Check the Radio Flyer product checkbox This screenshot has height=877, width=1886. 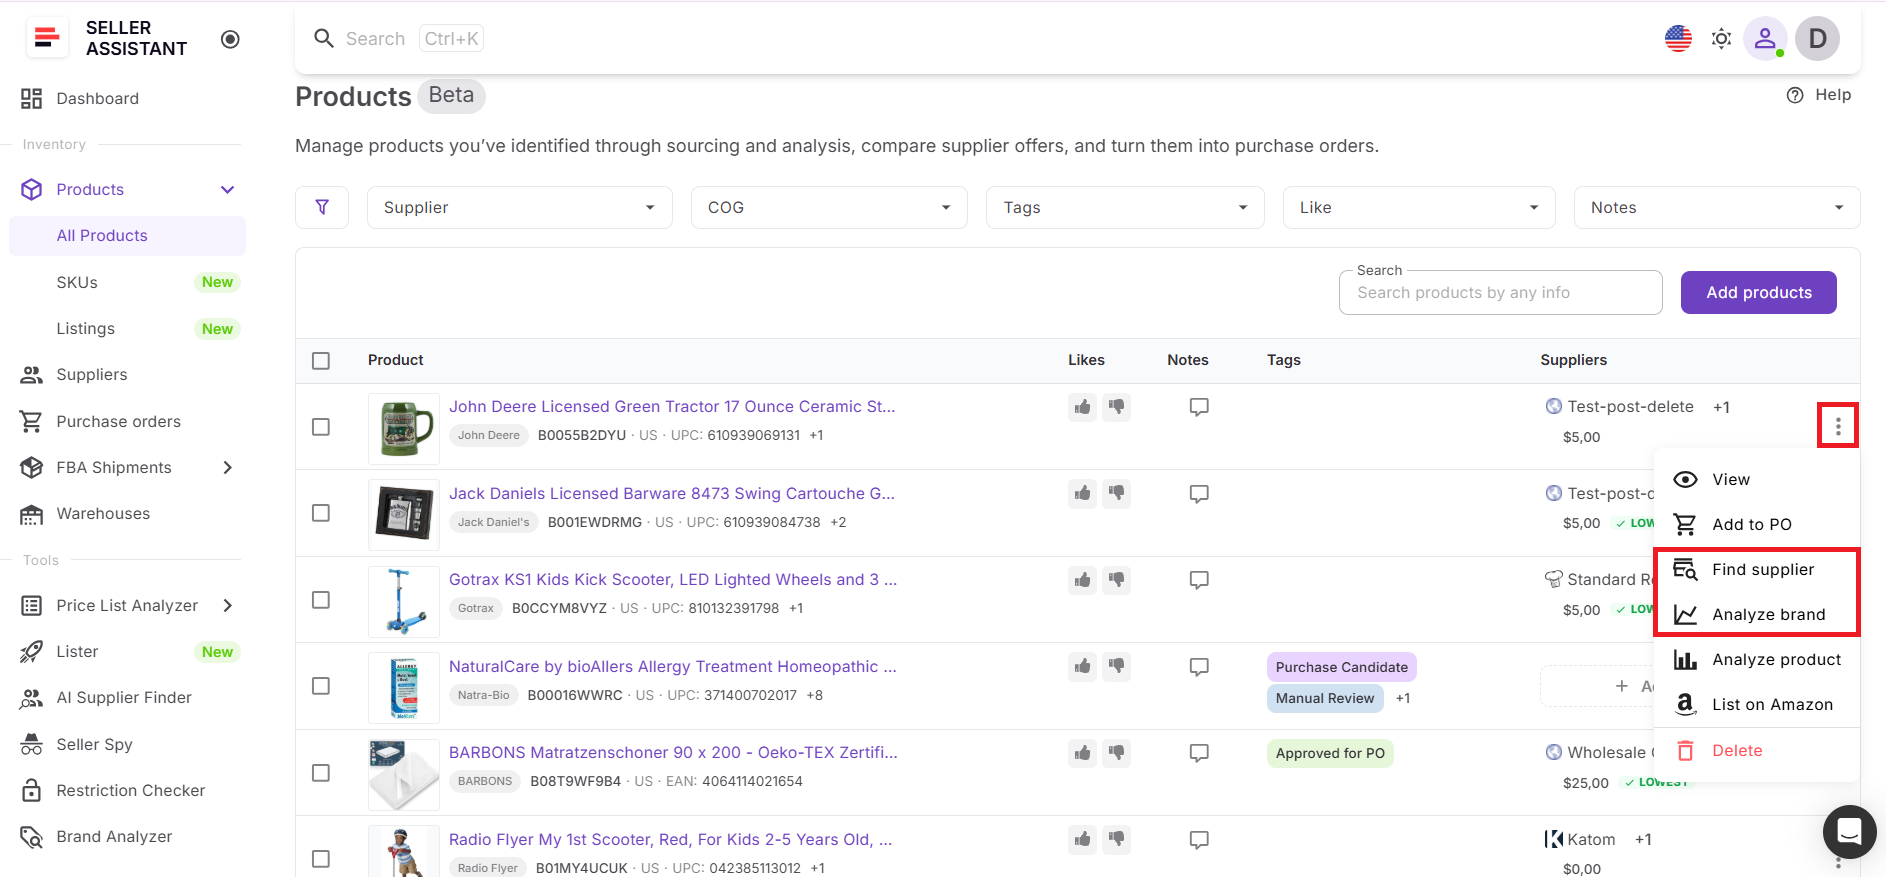click(321, 859)
